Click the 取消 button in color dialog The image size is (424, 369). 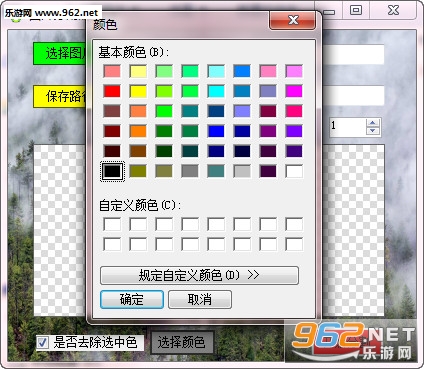(x=200, y=299)
